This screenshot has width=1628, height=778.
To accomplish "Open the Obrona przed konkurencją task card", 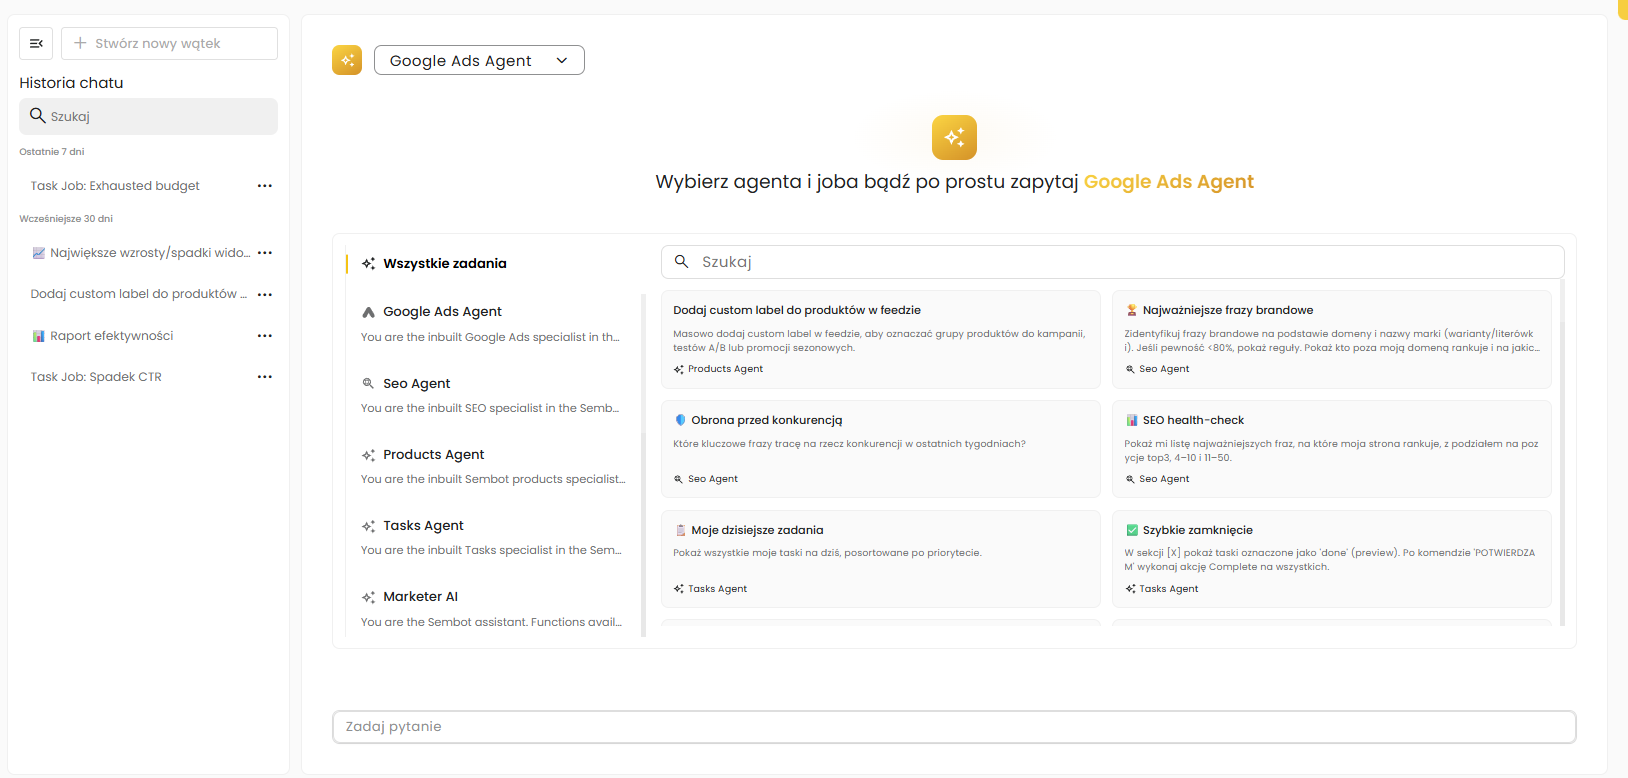I will (880, 448).
